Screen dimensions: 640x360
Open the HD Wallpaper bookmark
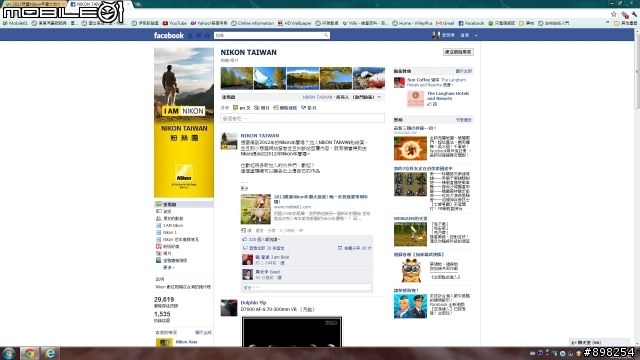coord(294,23)
